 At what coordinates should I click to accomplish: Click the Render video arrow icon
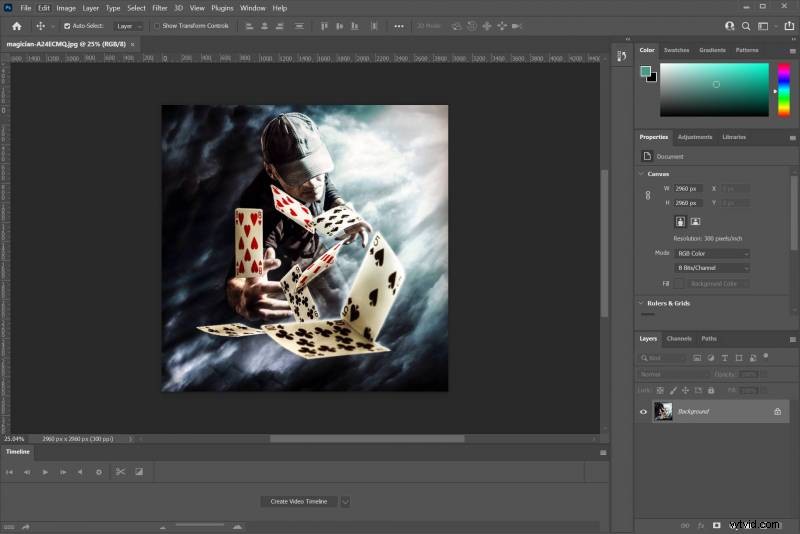(x=26, y=527)
